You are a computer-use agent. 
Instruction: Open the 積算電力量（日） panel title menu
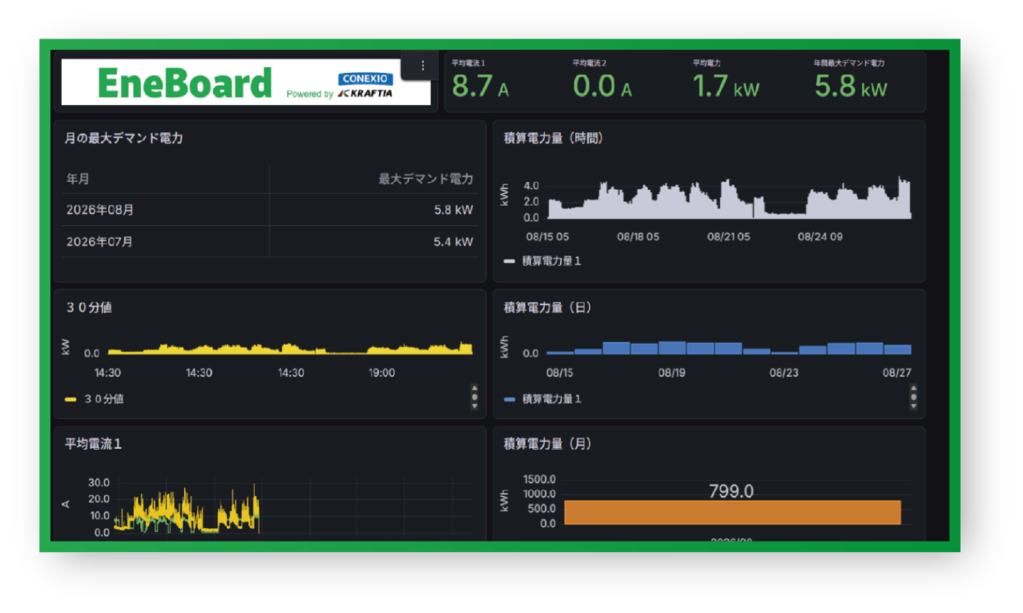pyautogui.click(x=547, y=307)
